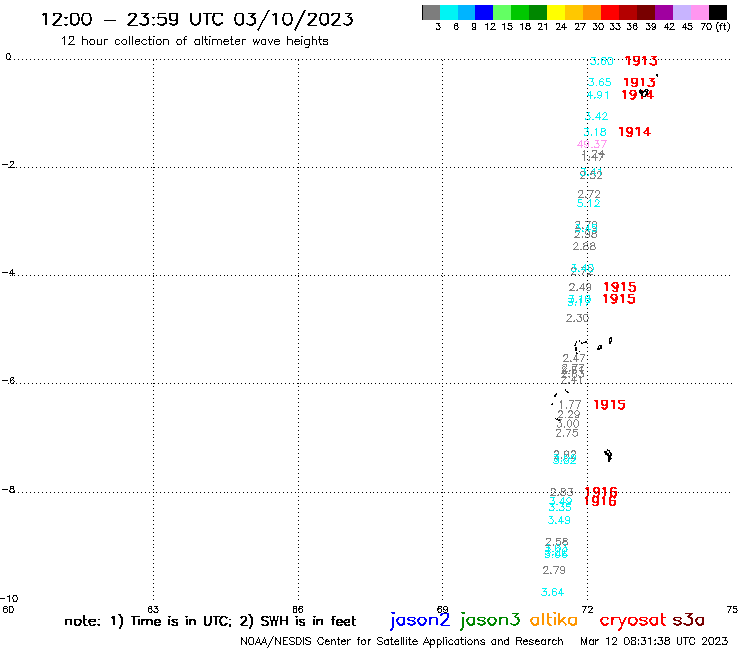Click the '70 (ft)' color scale label
The image size is (740, 650).
pyautogui.click(x=715, y=27)
